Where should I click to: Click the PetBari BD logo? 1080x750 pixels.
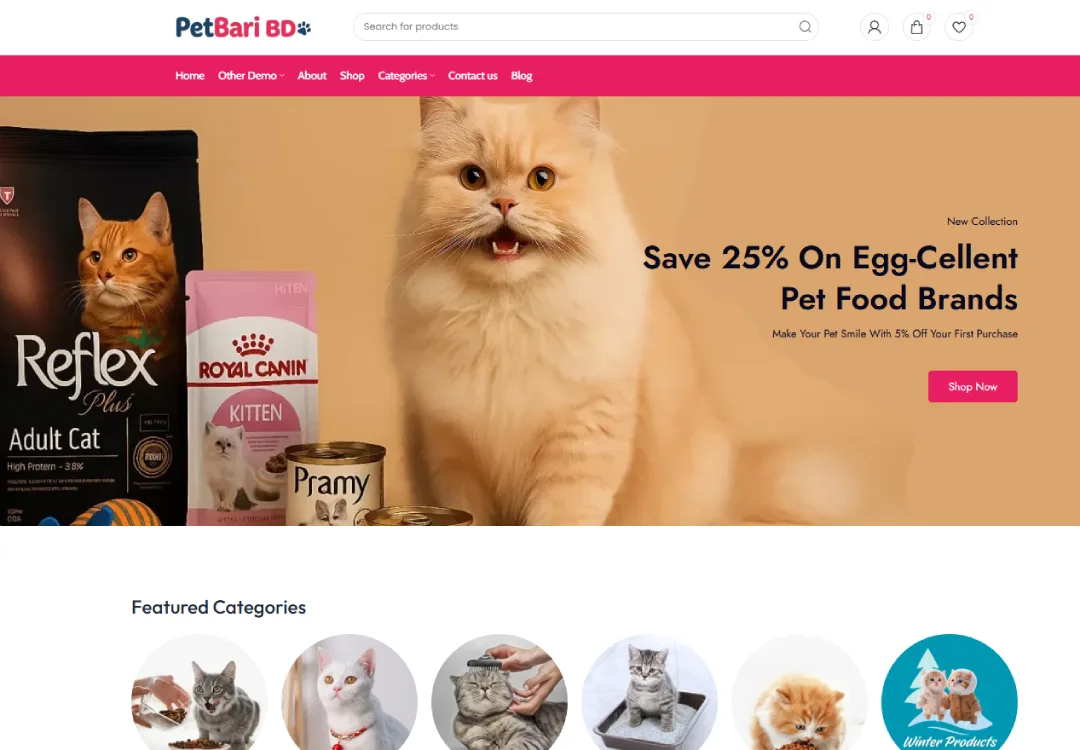click(242, 27)
